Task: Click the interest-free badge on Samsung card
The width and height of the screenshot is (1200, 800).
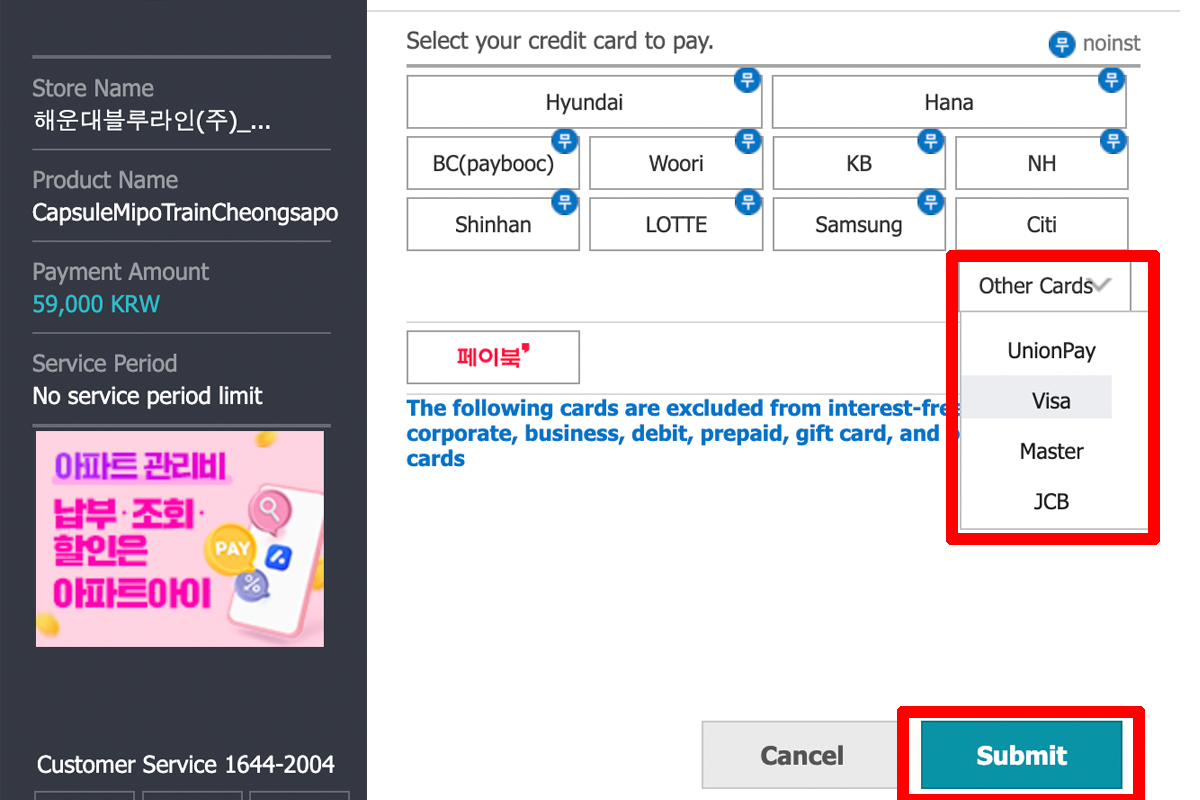Action: click(931, 203)
